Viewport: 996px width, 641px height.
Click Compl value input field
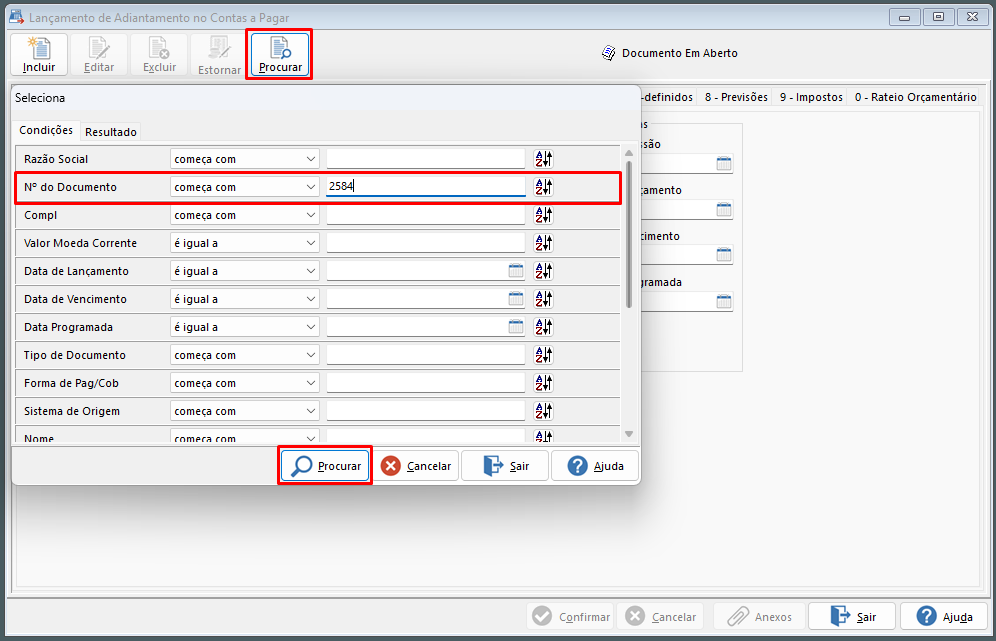tap(426, 215)
